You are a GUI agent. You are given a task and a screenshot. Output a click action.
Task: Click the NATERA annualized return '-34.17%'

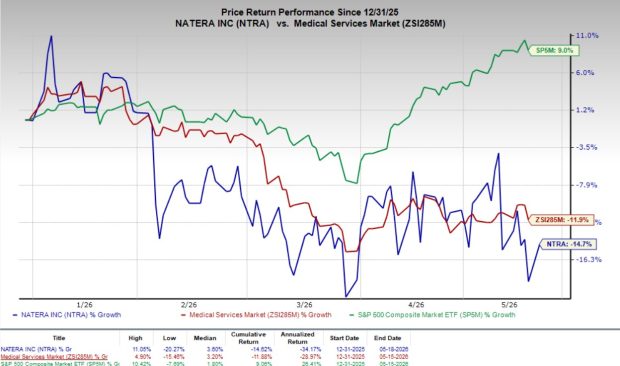tap(310, 350)
